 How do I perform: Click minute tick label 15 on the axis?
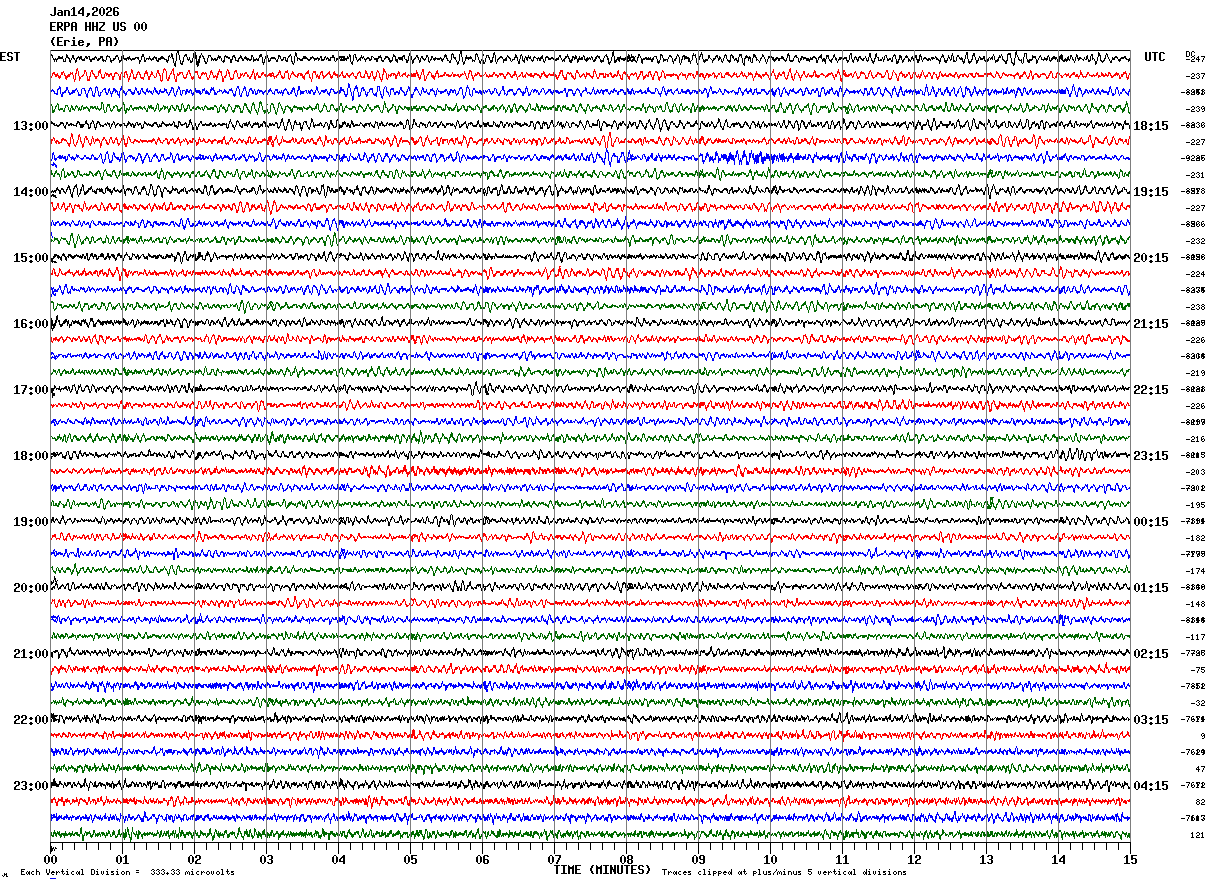pos(1130,859)
